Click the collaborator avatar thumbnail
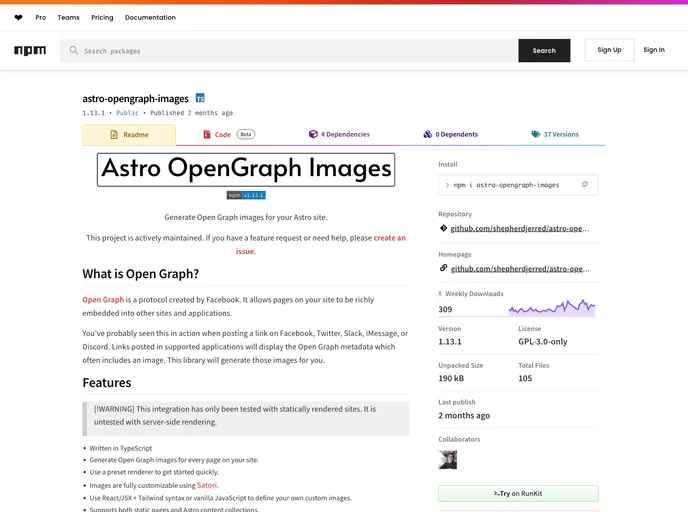 click(448, 460)
